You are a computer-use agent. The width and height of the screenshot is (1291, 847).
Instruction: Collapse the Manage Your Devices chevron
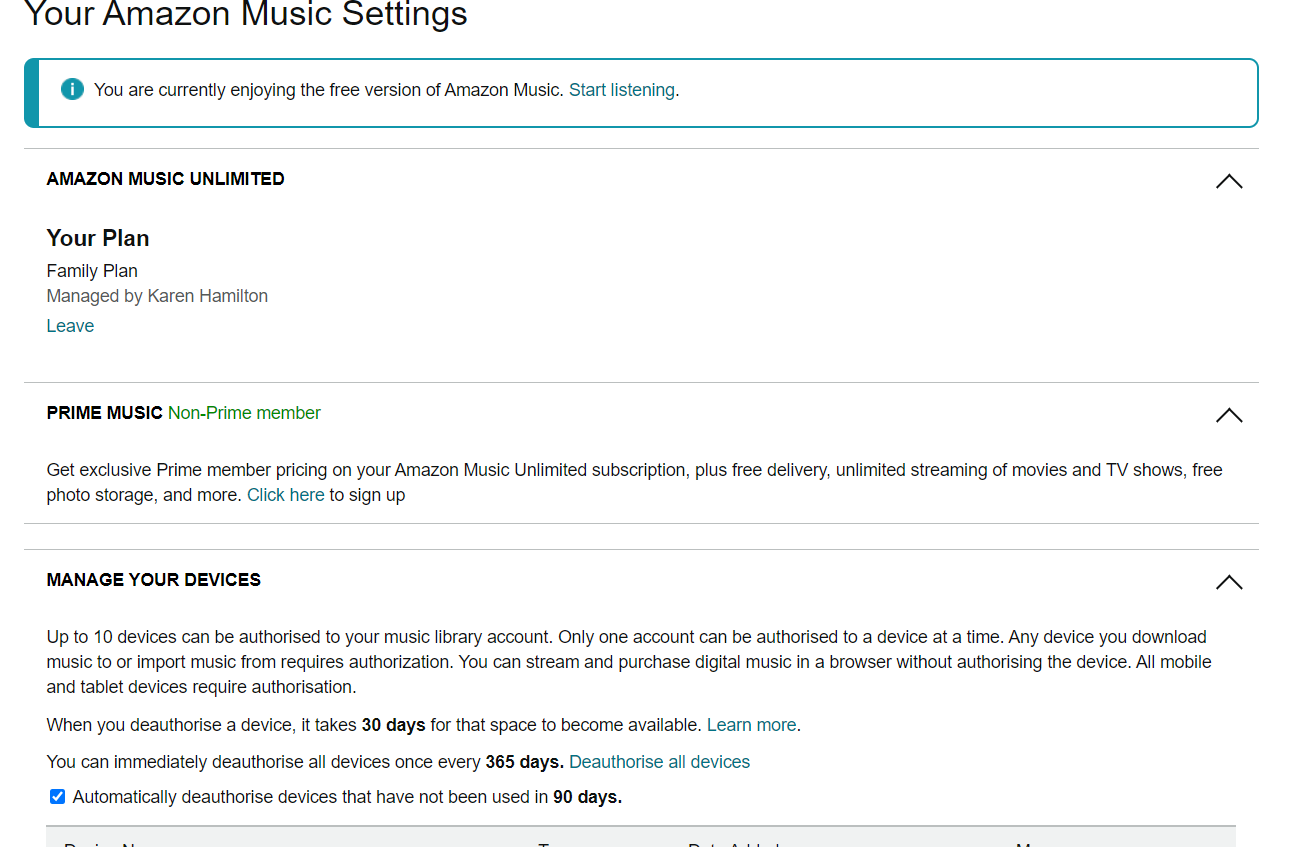1228,582
